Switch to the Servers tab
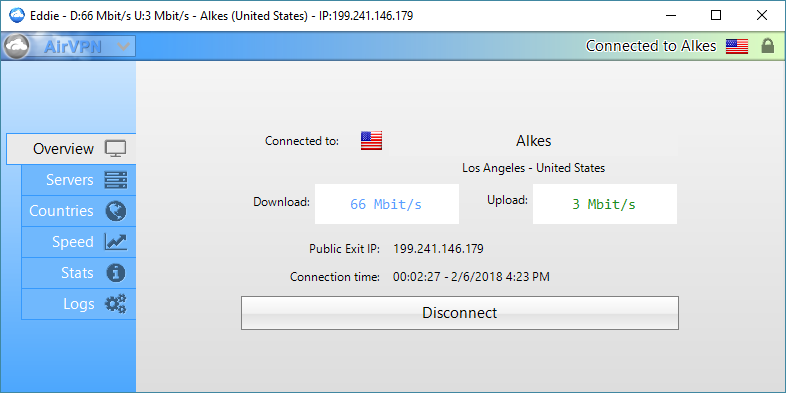The width and height of the screenshot is (786, 393). click(79, 180)
